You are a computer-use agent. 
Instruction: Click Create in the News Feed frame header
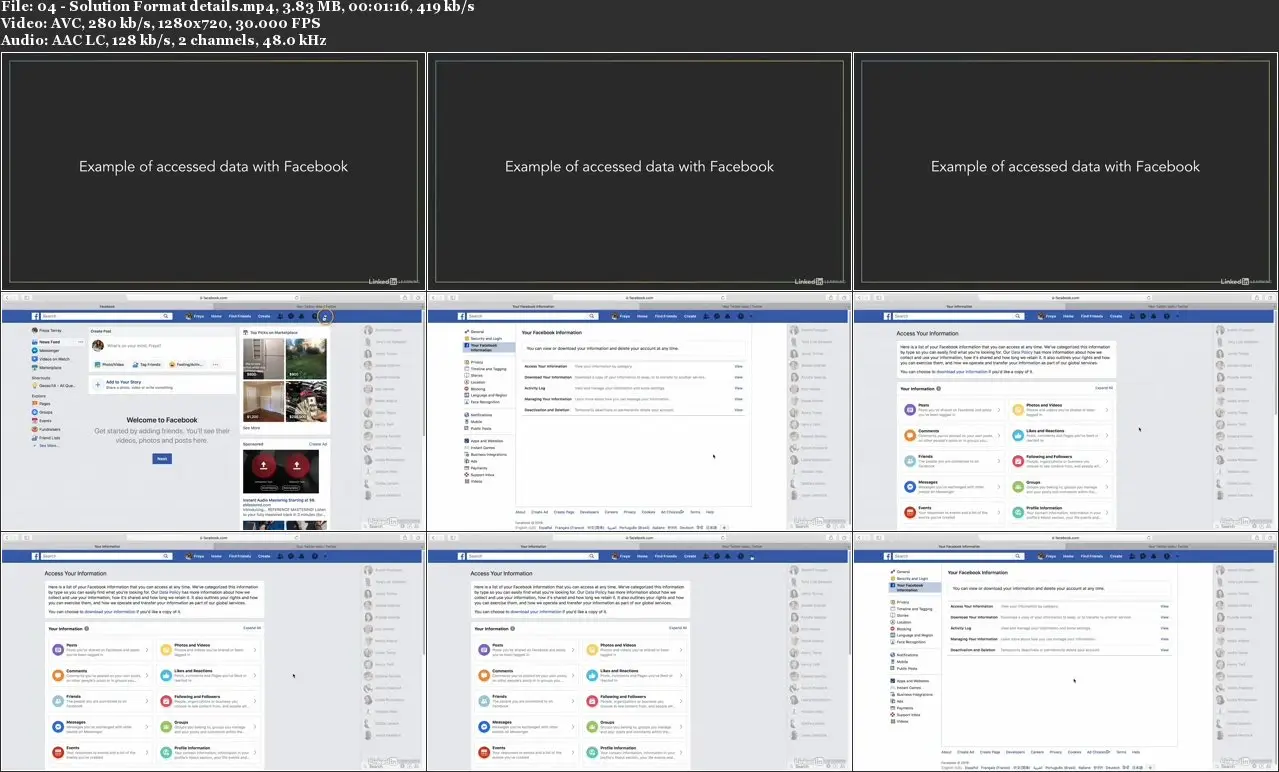click(x=264, y=316)
